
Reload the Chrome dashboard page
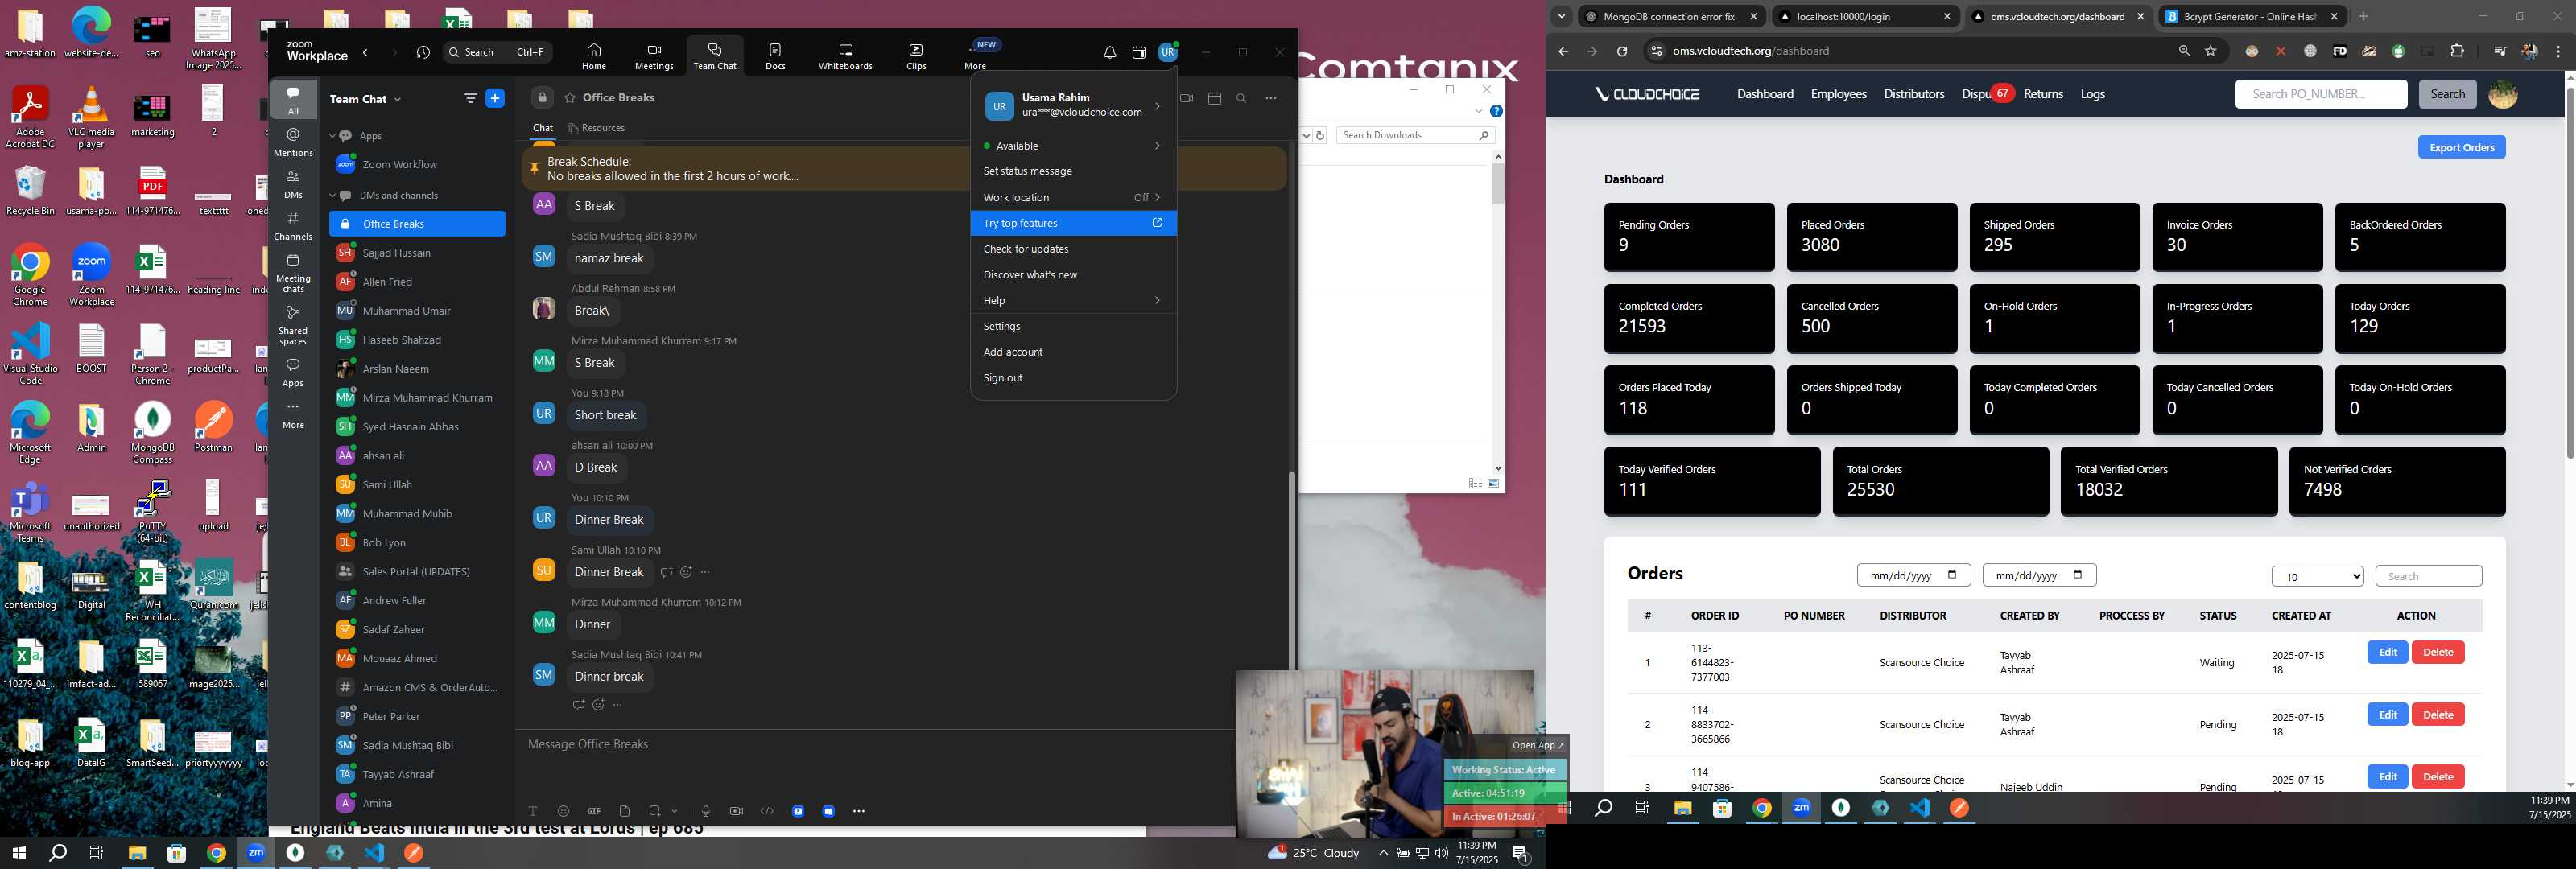click(1621, 51)
